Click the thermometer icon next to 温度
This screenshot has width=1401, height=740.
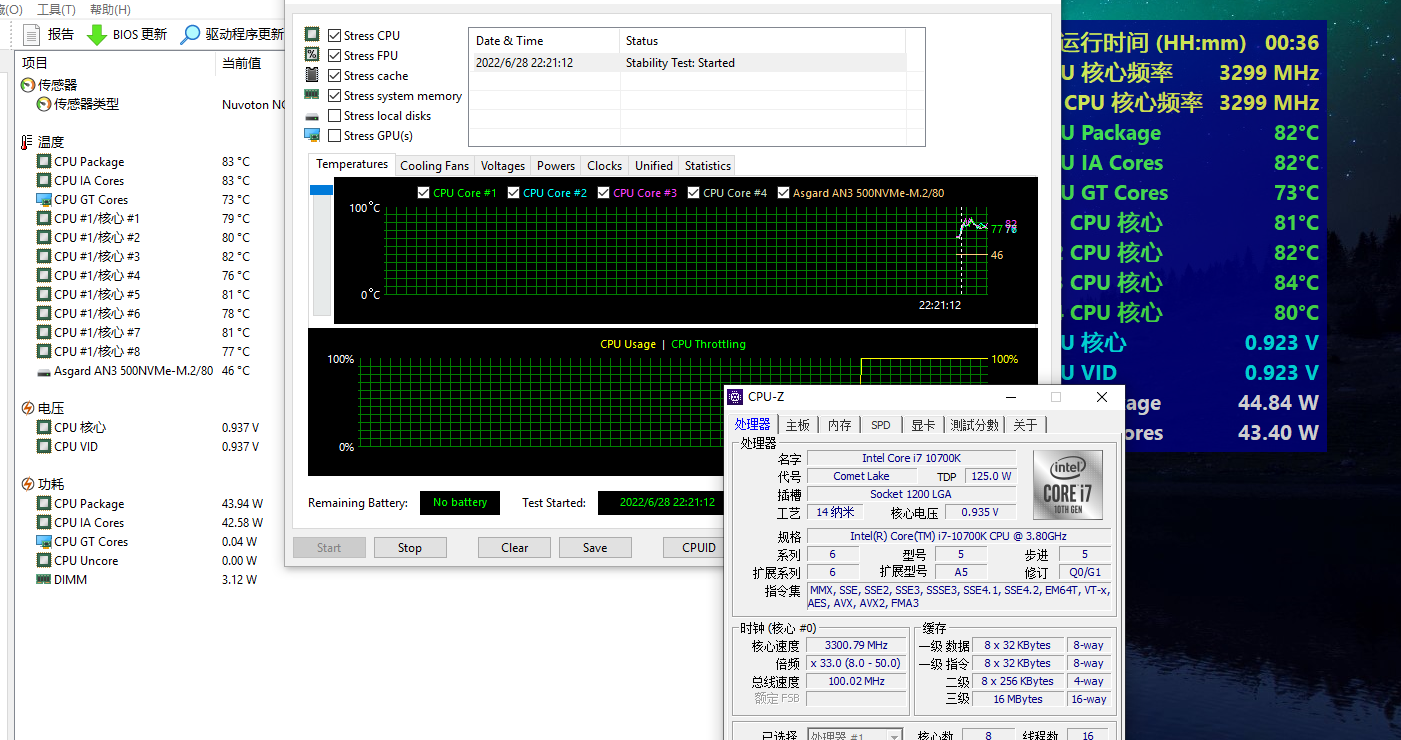[x=27, y=142]
